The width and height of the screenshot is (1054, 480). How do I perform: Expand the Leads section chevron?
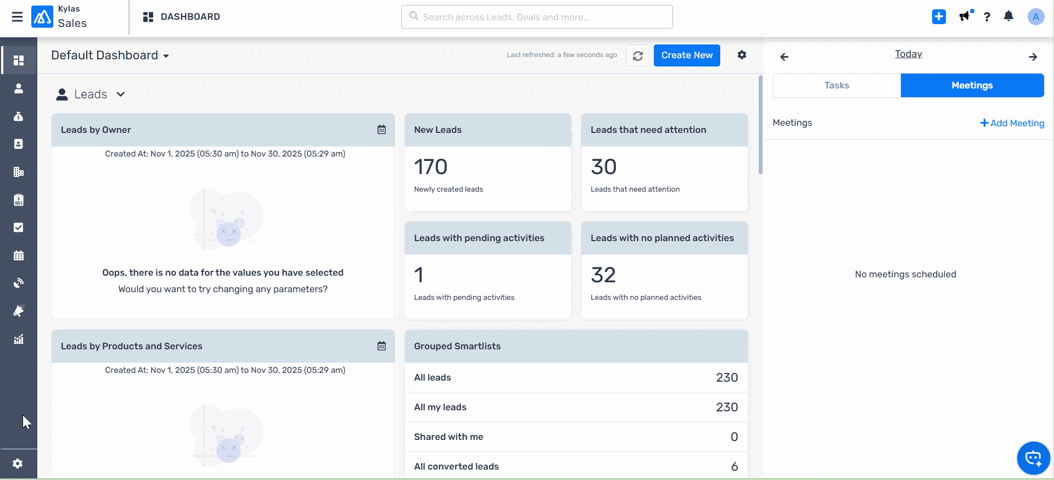click(x=121, y=94)
